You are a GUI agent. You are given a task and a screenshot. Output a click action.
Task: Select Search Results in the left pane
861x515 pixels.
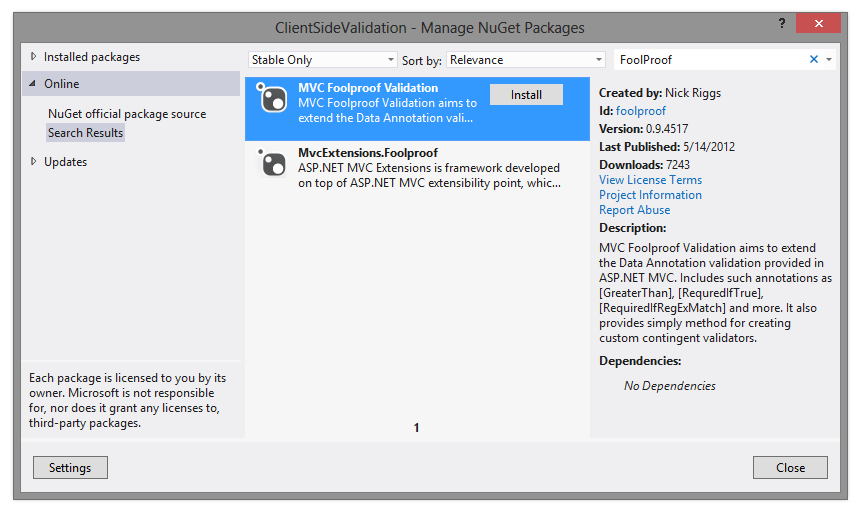click(x=85, y=133)
